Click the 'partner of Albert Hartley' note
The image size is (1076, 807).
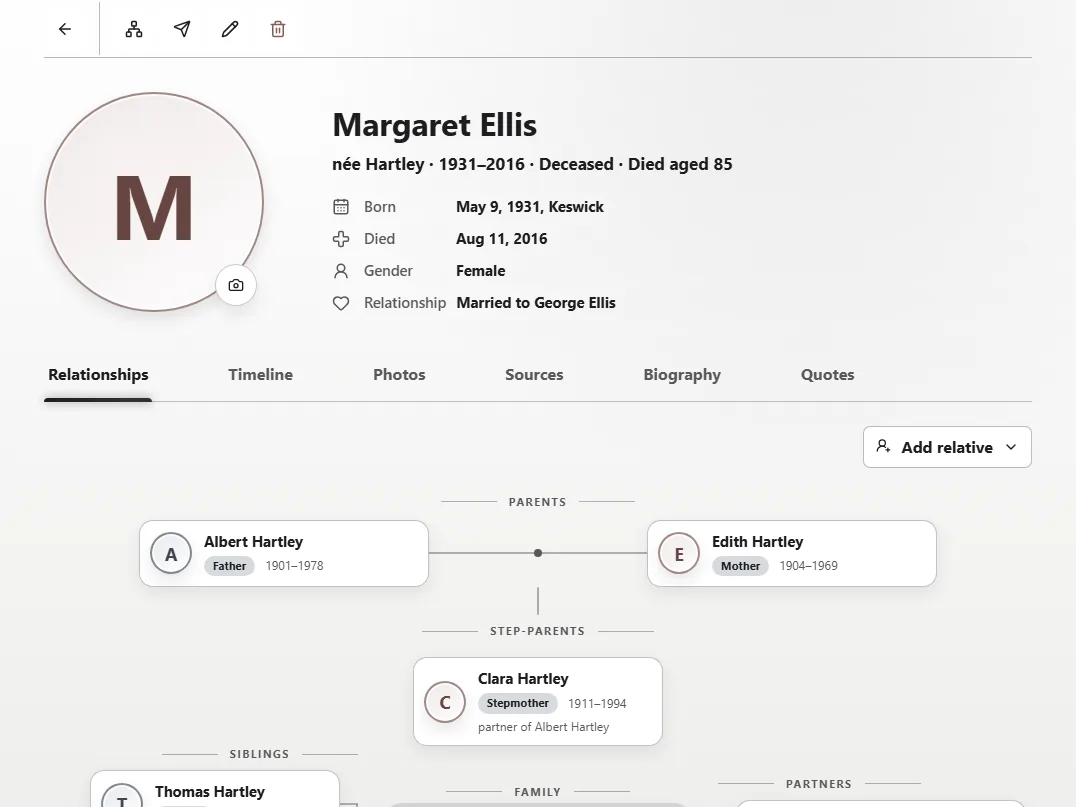(x=543, y=727)
